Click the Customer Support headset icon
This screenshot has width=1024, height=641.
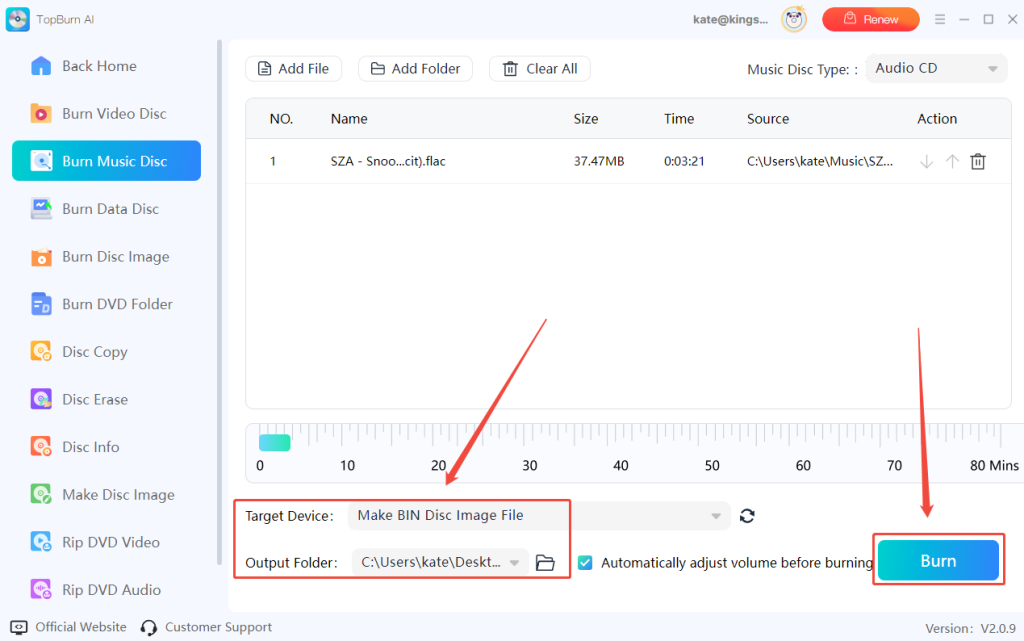[x=149, y=628]
